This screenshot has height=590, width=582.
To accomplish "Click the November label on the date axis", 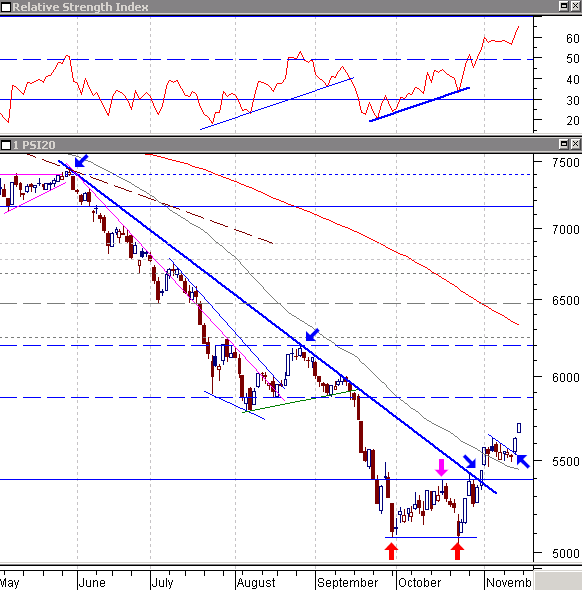I will pyautogui.click(x=509, y=583).
